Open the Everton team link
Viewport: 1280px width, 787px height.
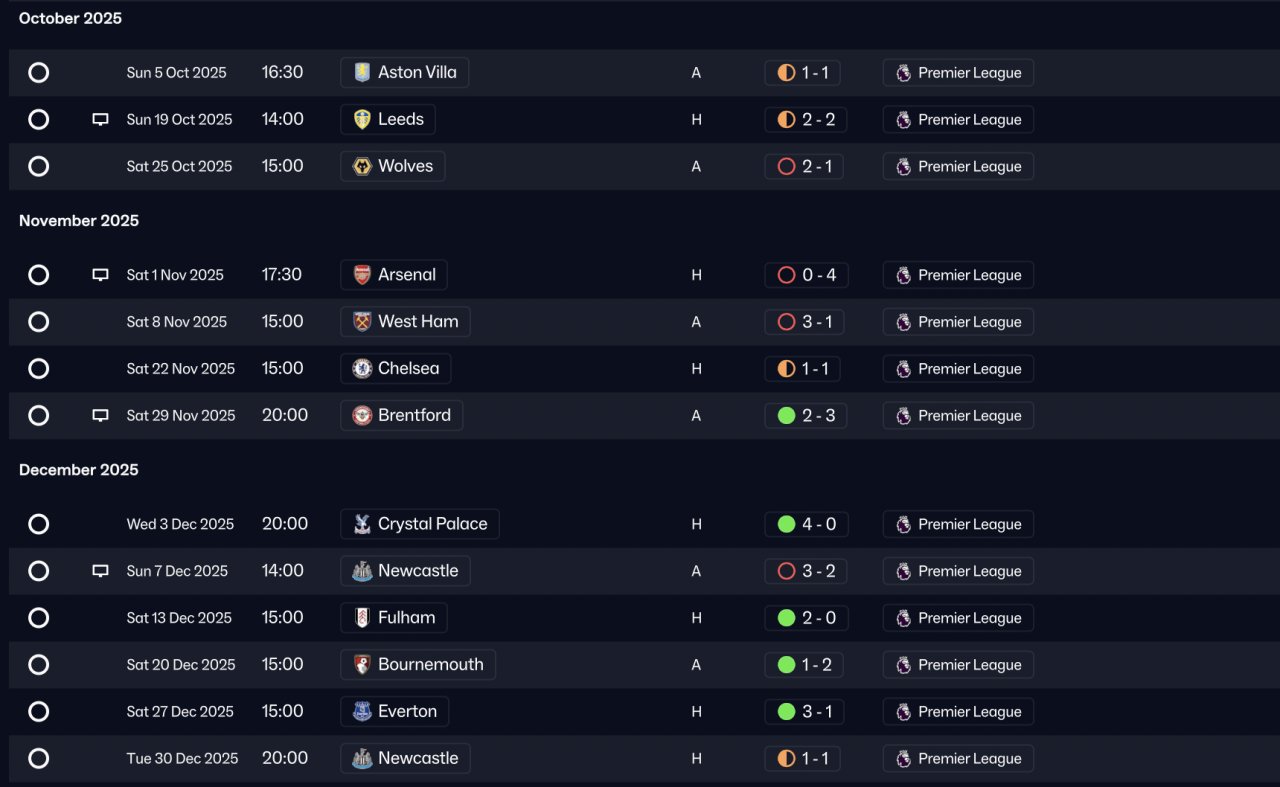coord(394,712)
